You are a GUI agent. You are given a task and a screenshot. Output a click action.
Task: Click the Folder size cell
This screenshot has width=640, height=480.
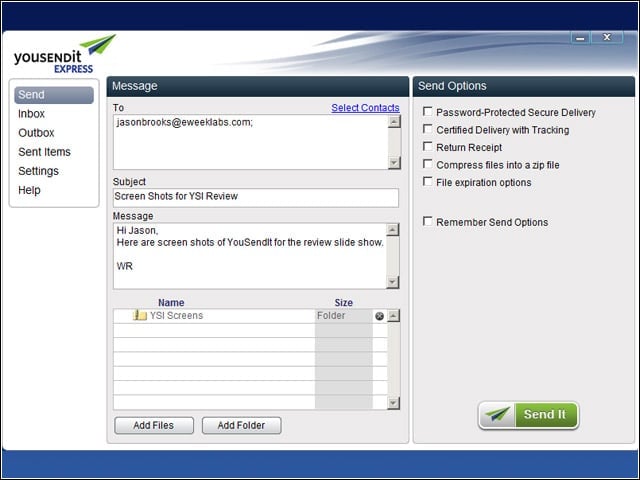coord(344,316)
